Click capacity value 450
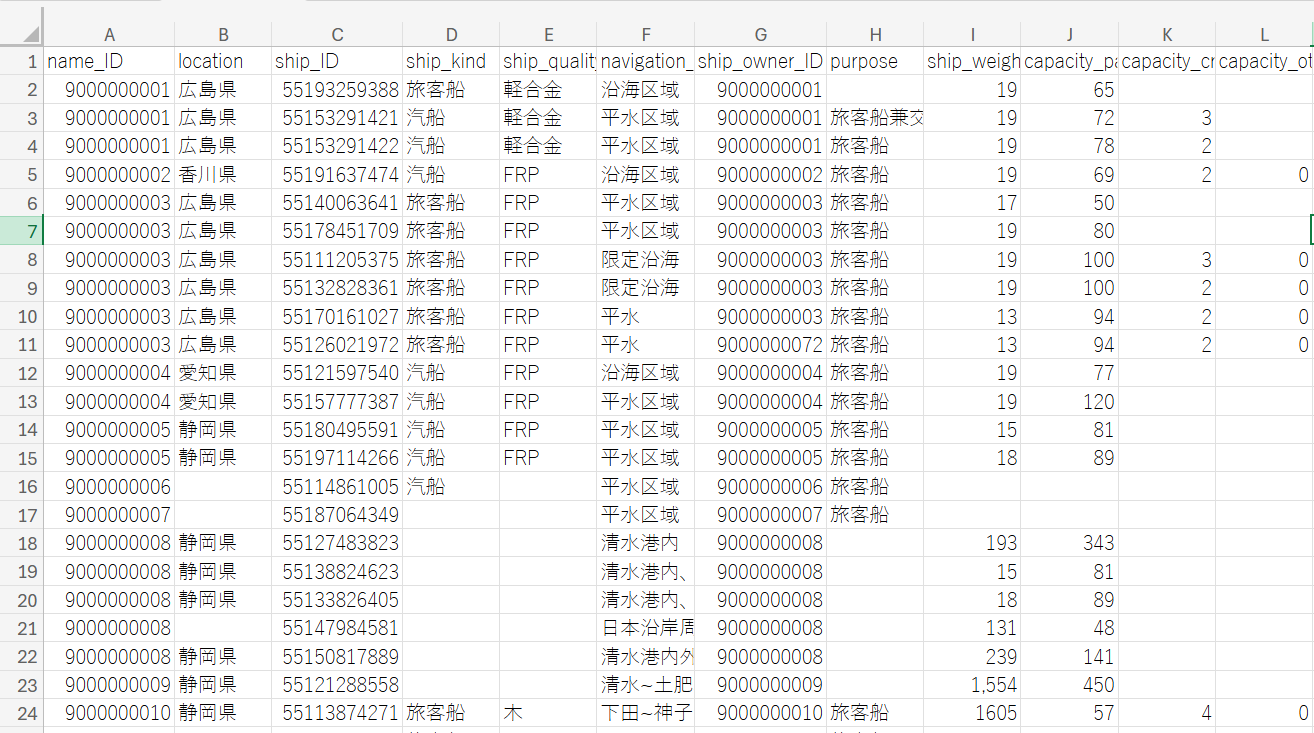 tap(1069, 685)
